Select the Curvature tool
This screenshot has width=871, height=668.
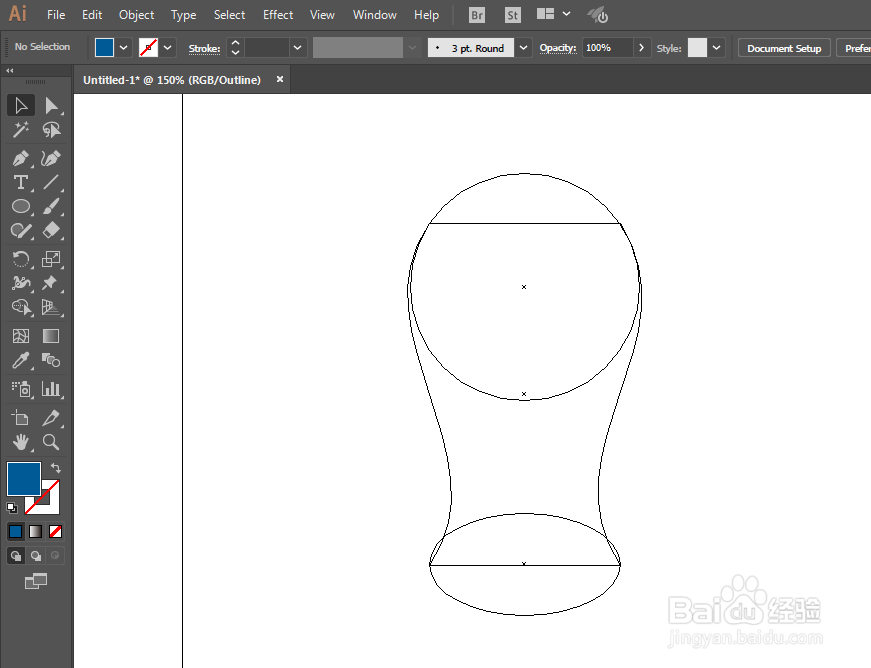(51, 158)
